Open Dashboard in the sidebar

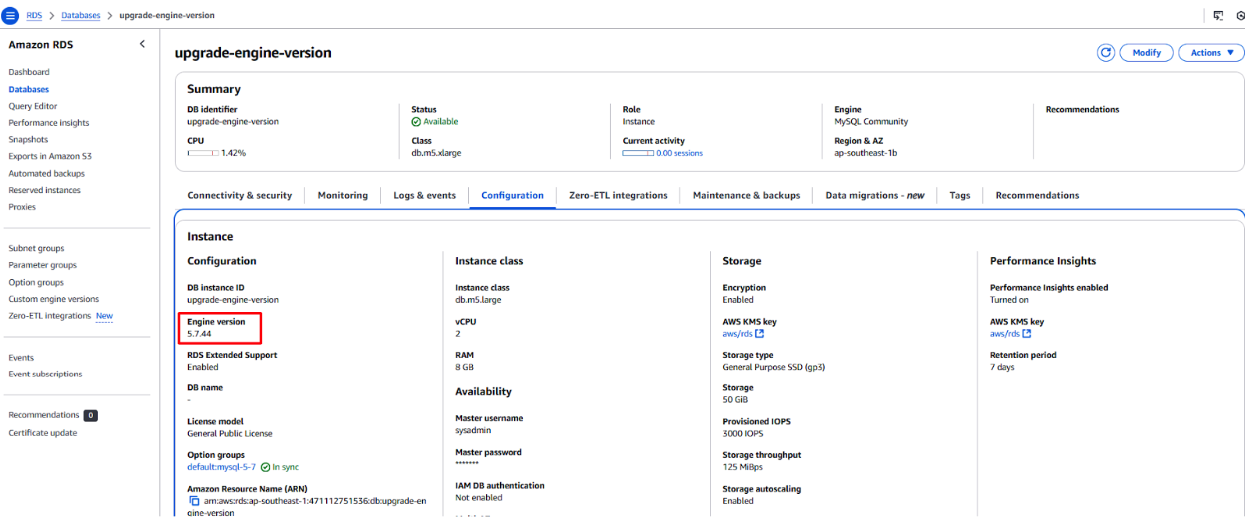29,72
